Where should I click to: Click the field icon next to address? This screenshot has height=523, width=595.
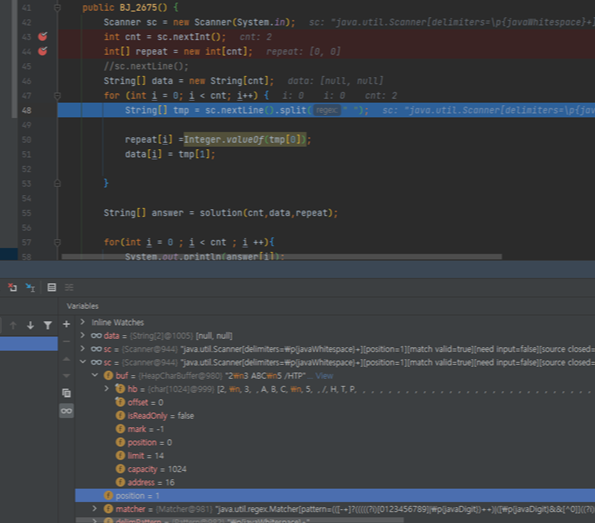click(120, 482)
